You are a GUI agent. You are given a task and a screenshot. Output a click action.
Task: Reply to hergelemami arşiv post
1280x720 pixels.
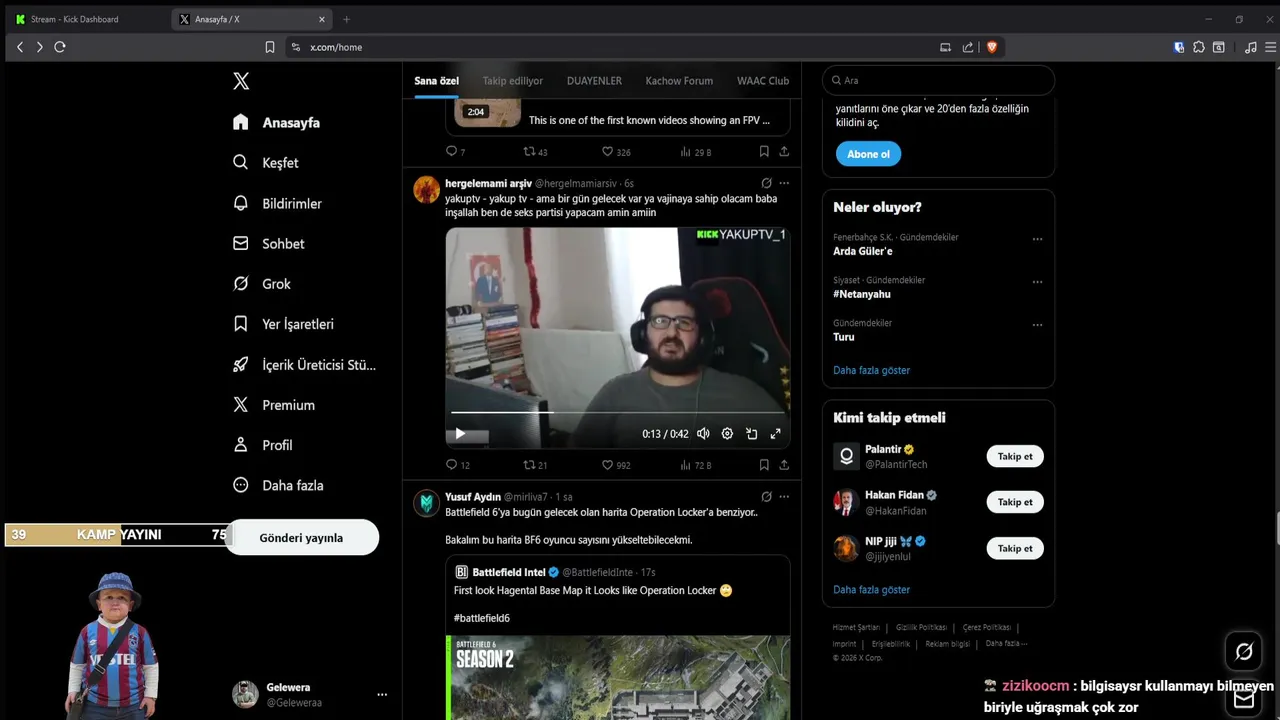[457, 465]
